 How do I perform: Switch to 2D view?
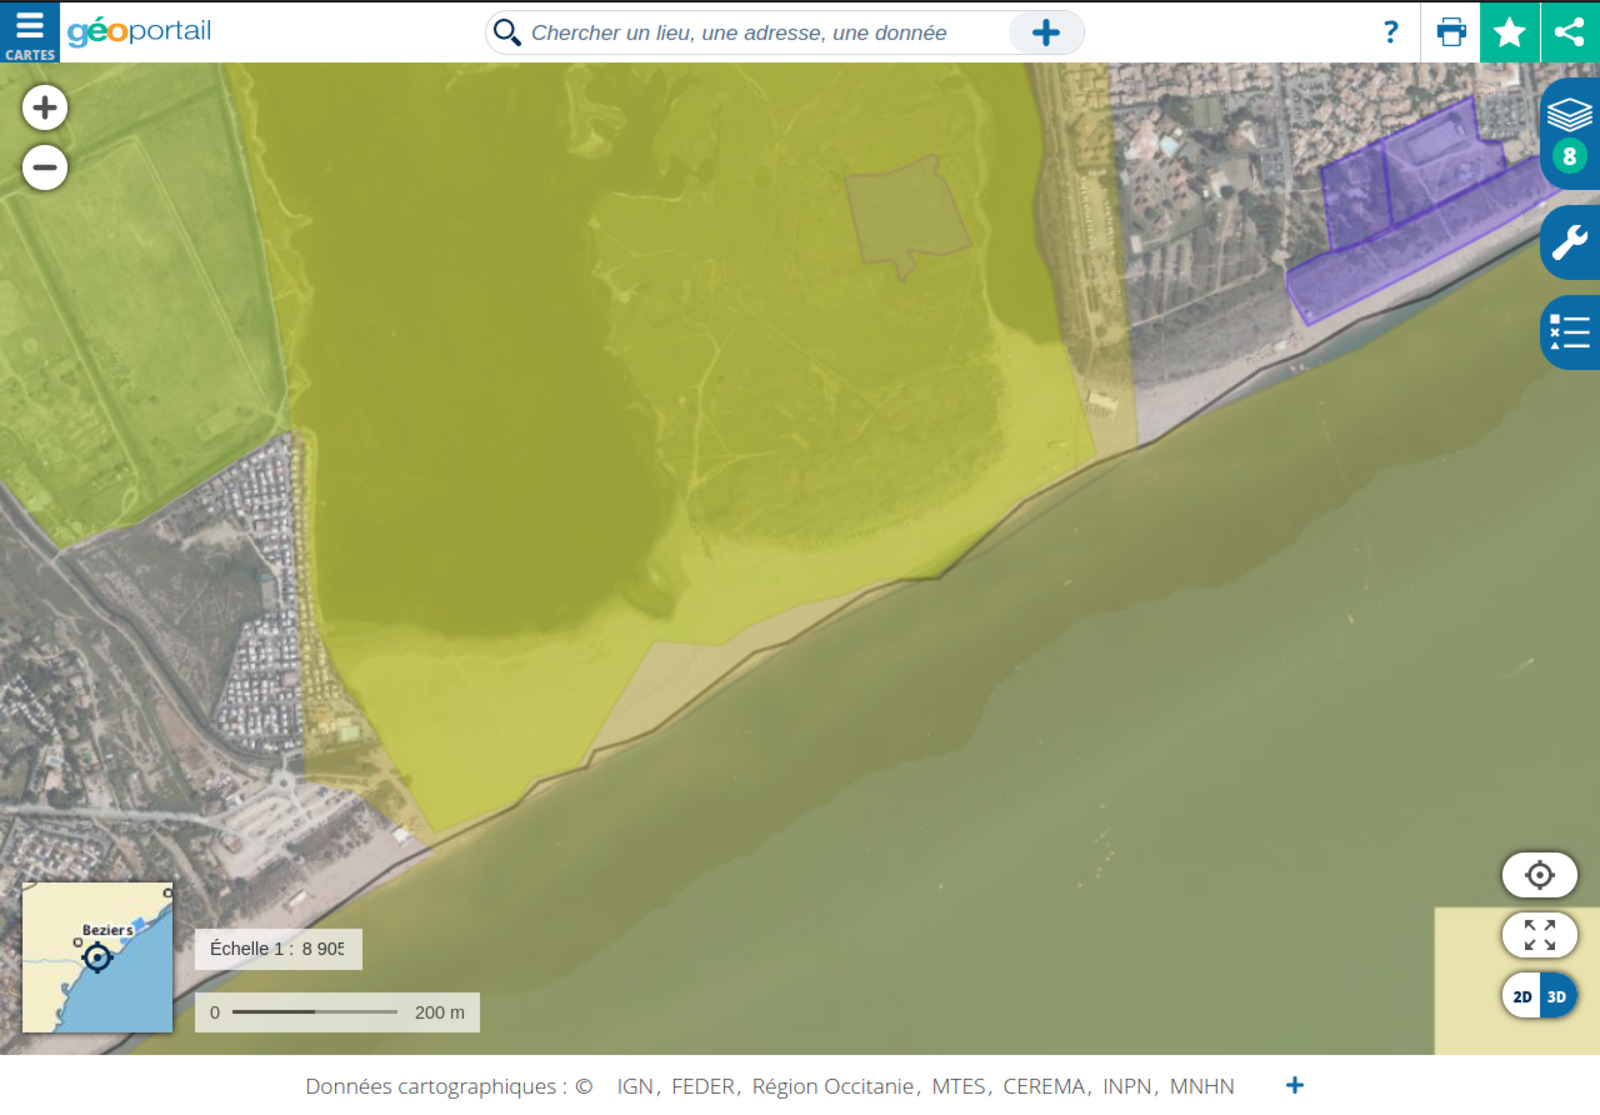1522,997
